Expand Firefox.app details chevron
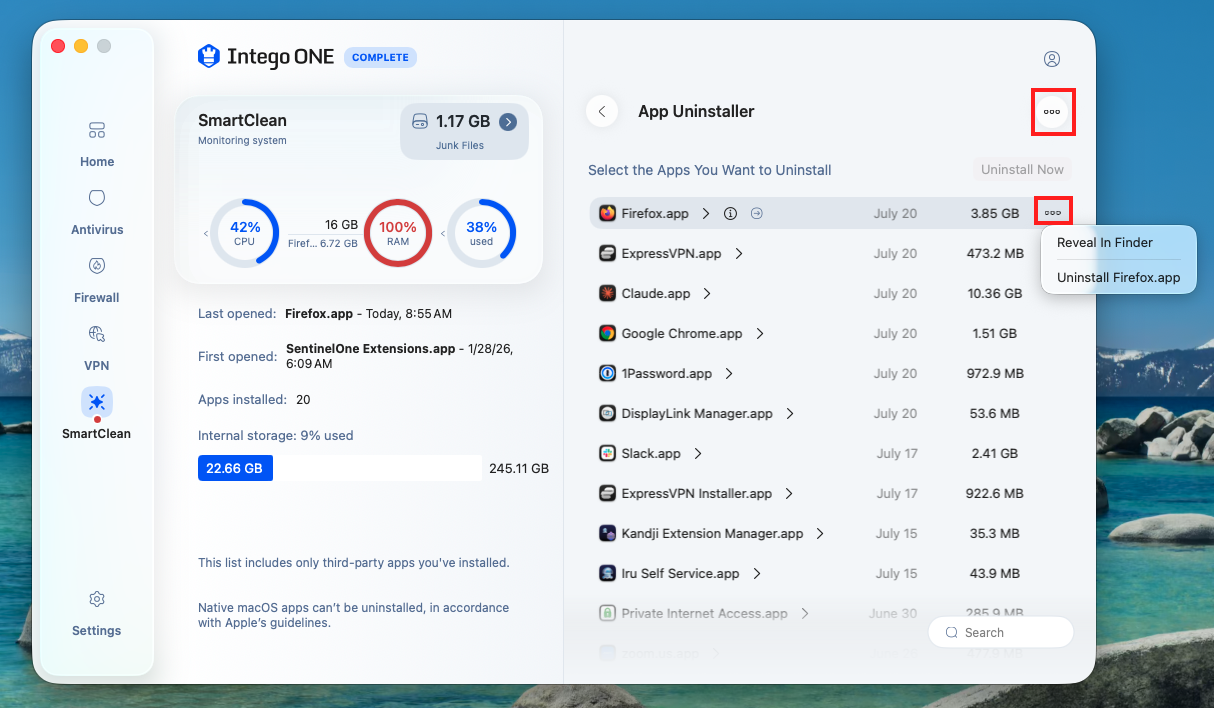The width and height of the screenshot is (1214, 708). click(x=706, y=213)
